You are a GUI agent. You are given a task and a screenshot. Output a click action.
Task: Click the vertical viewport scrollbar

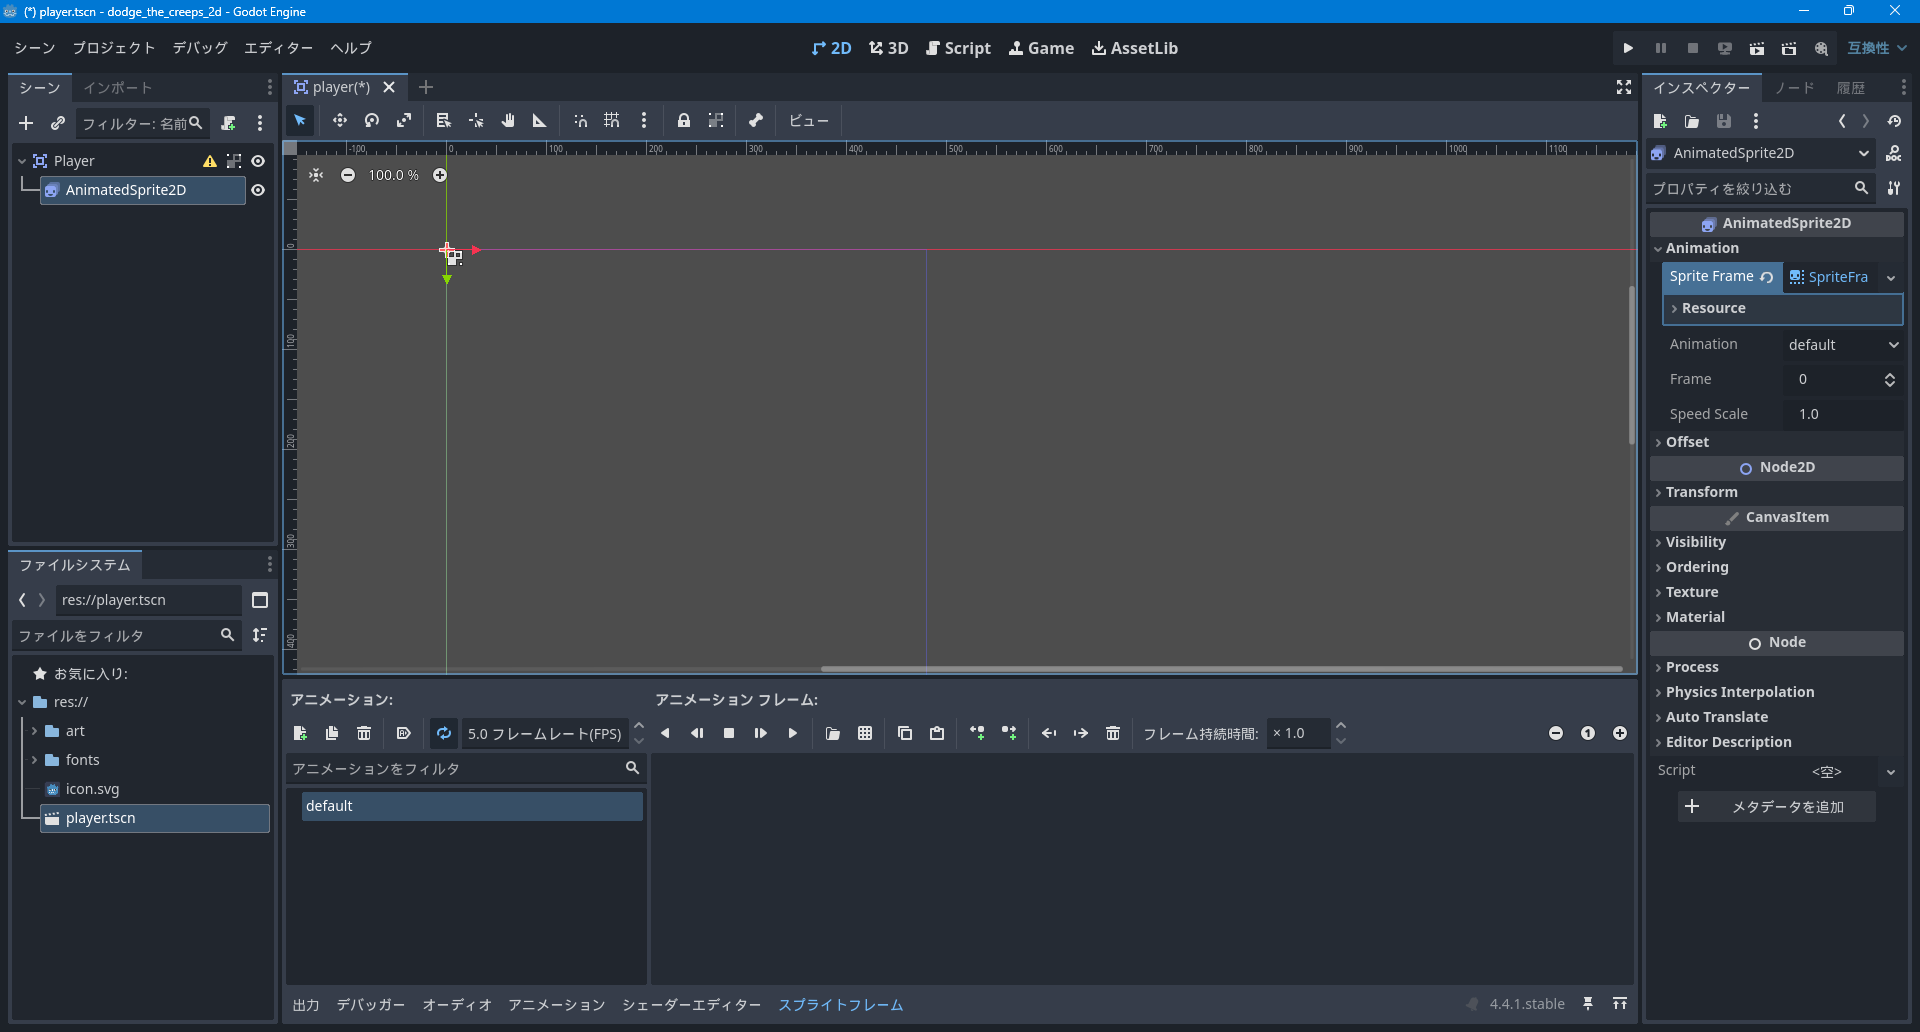tap(1631, 365)
